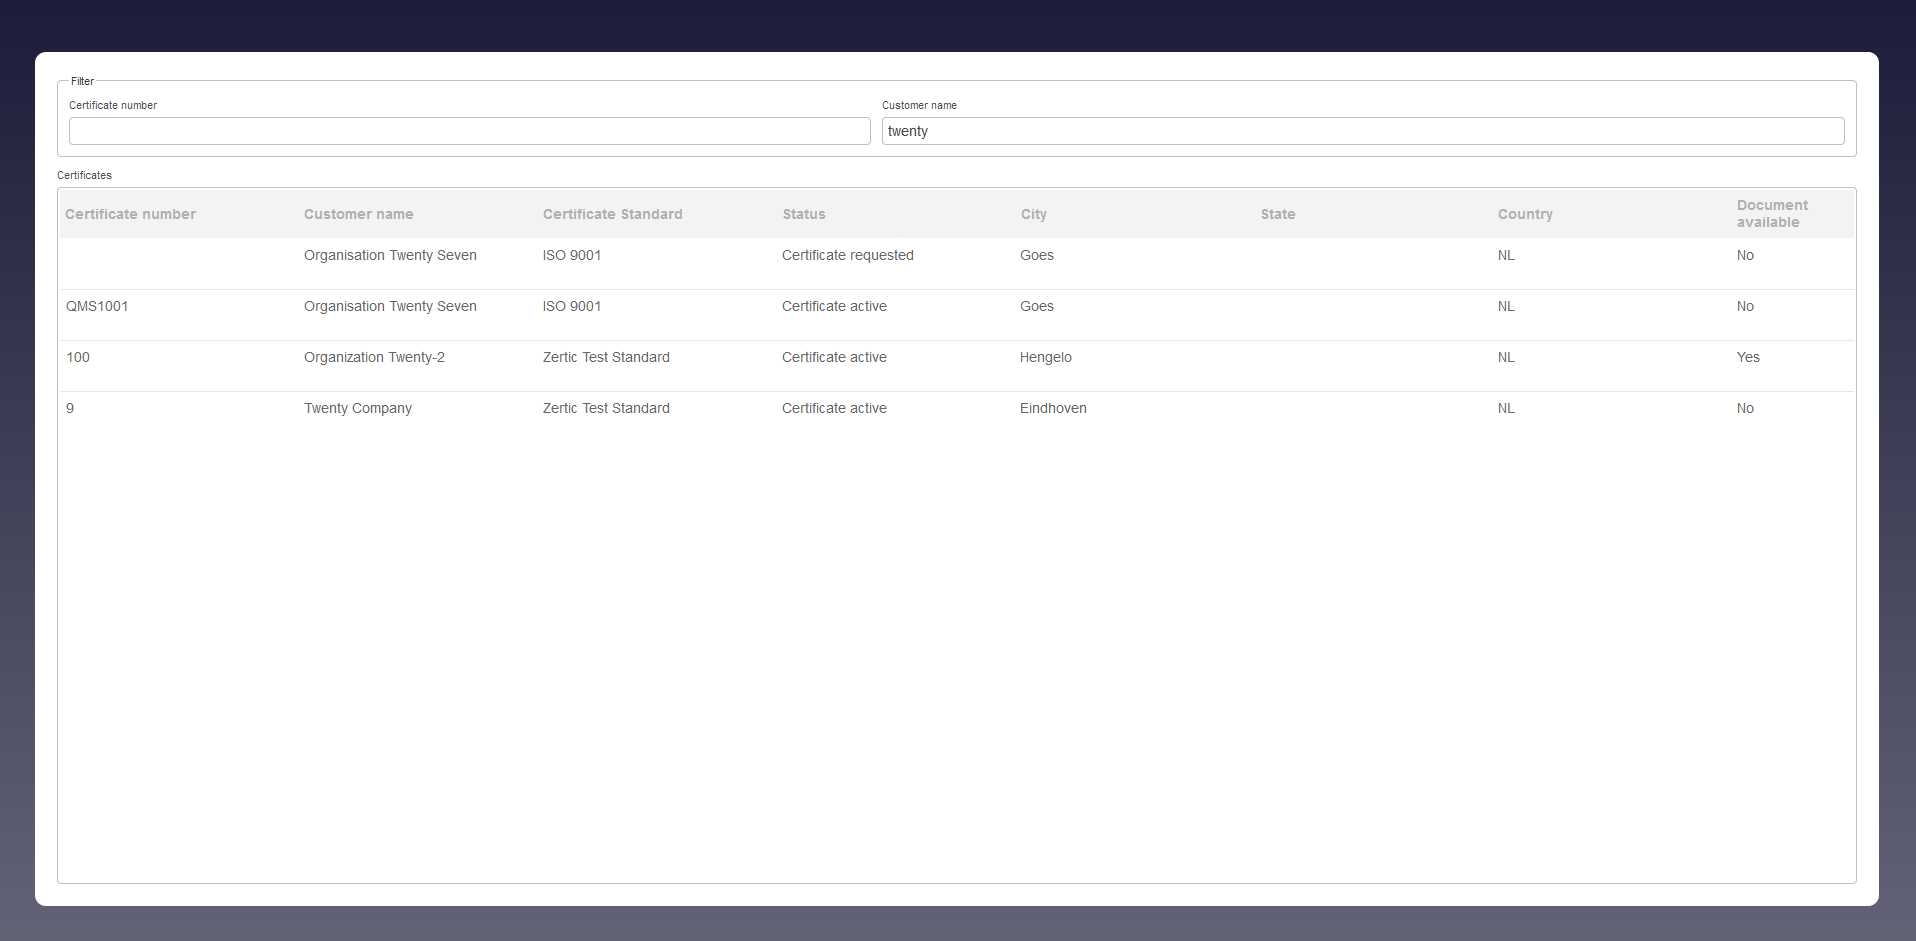The height and width of the screenshot is (941, 1916).
Task: Open the Twenty Company customer row
Action: coord(357,408)
